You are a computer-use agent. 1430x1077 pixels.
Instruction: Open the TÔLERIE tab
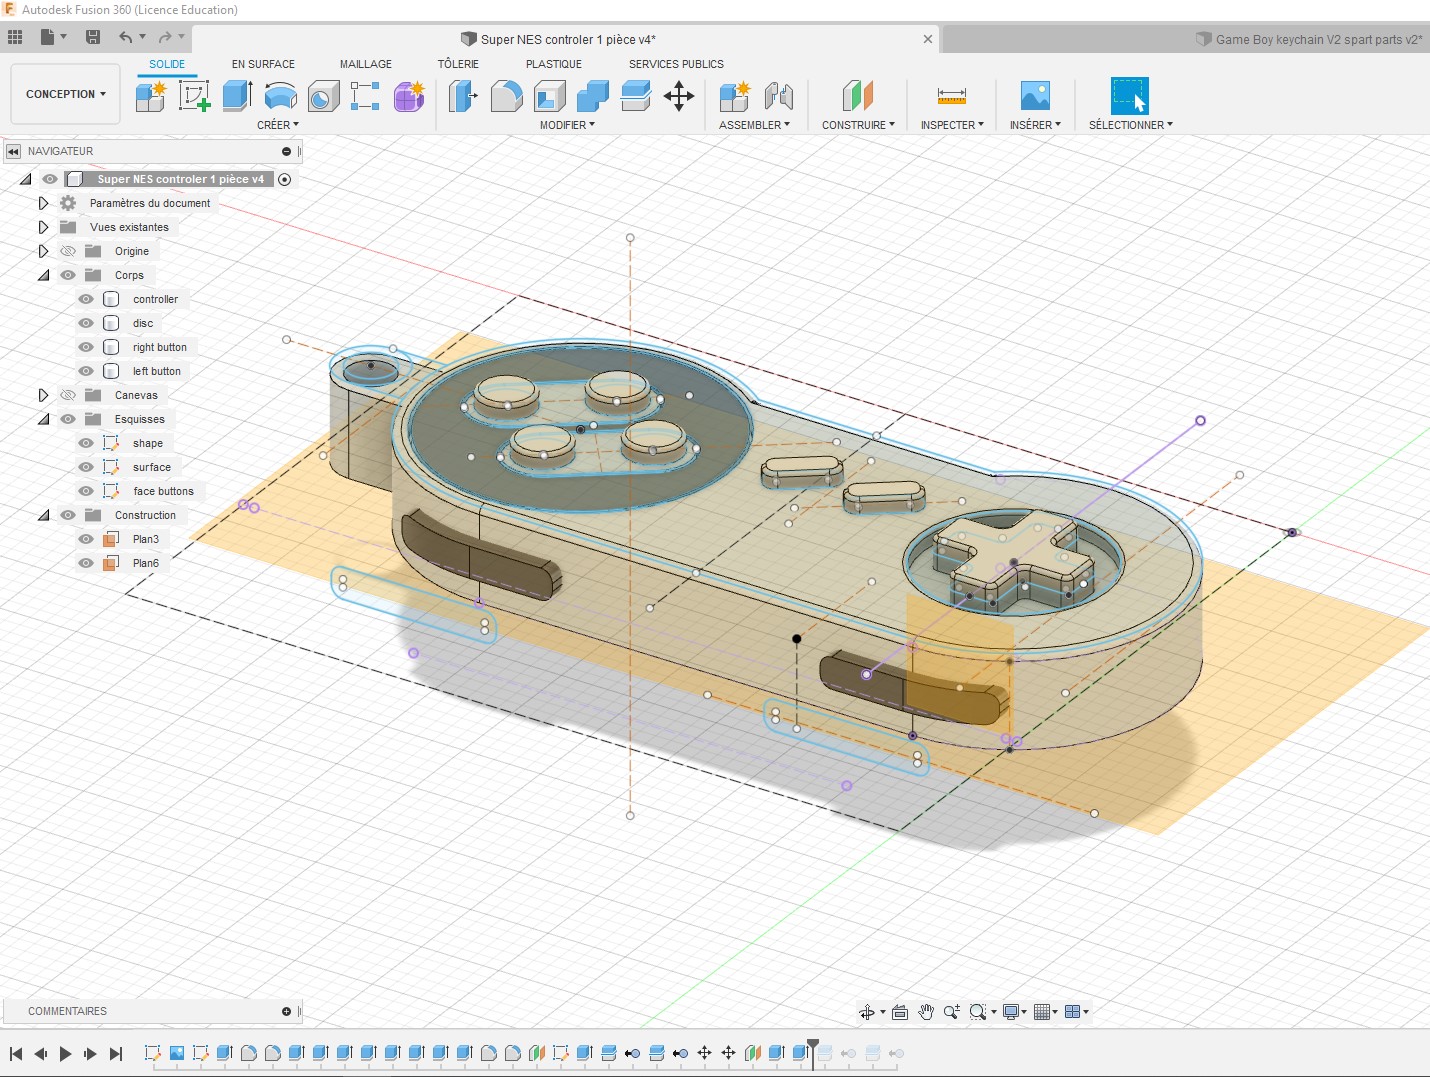click(x=458, y=64)
